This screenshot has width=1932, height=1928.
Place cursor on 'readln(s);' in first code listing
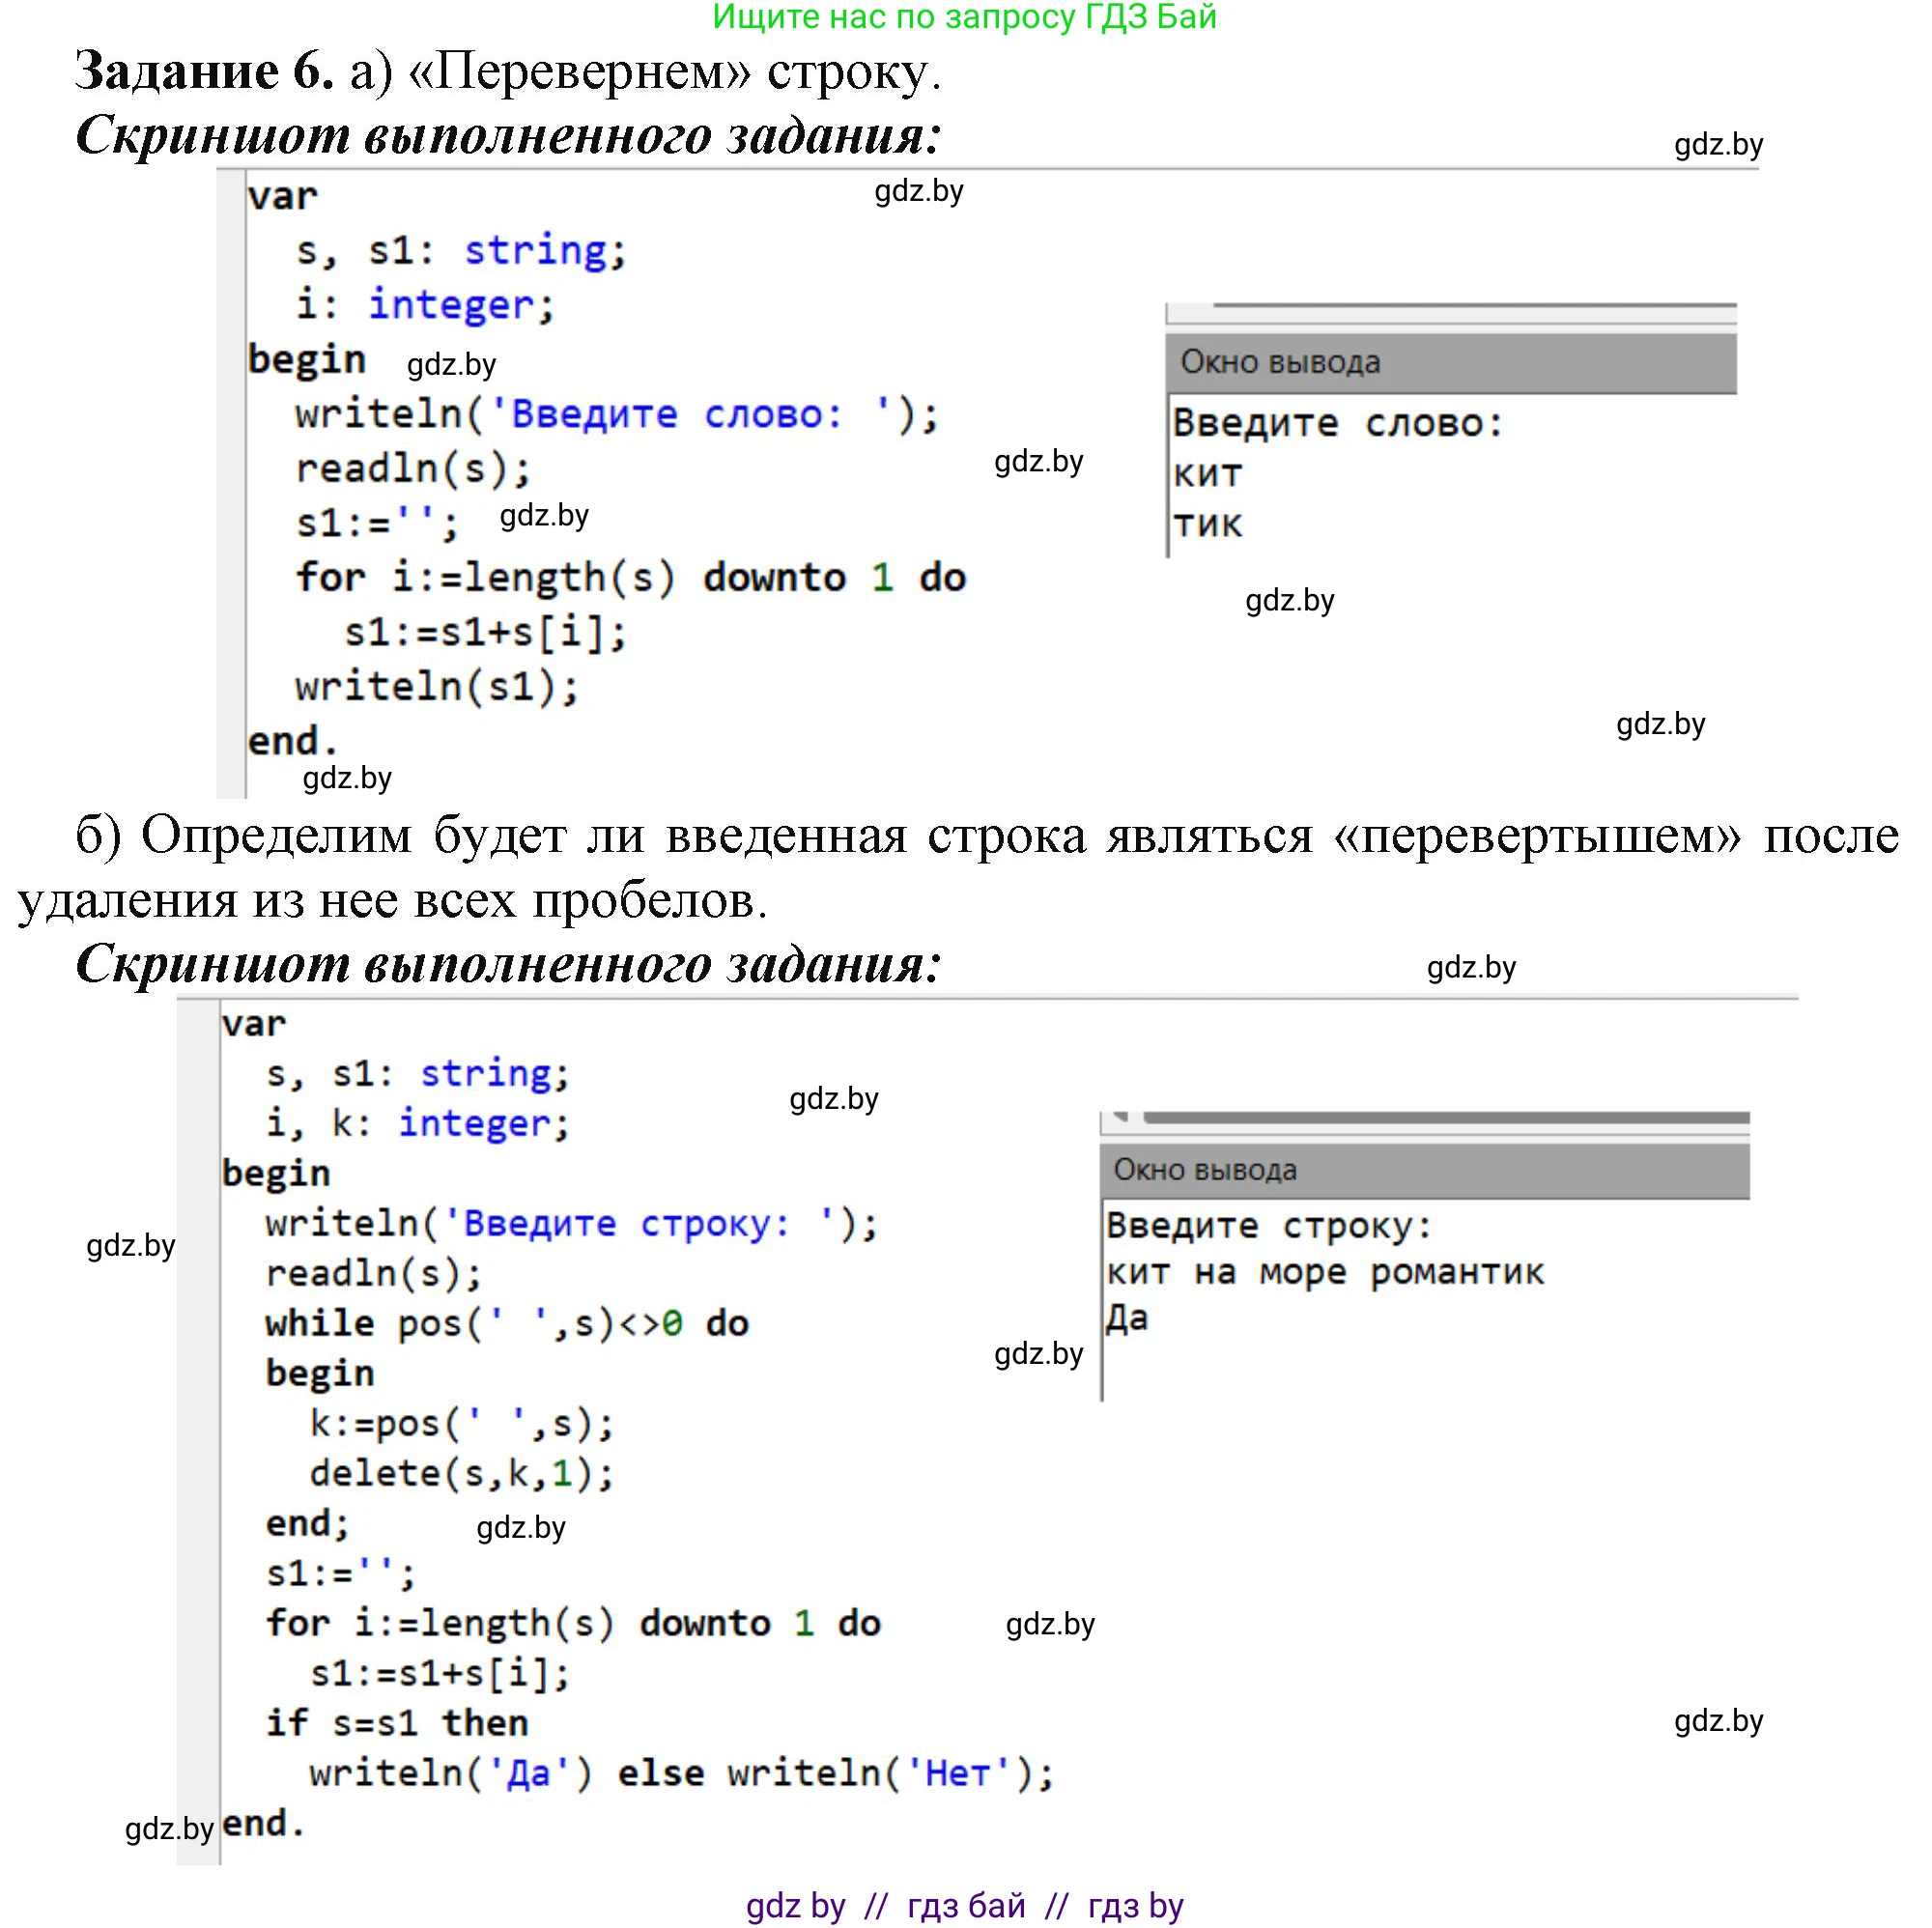412,468
